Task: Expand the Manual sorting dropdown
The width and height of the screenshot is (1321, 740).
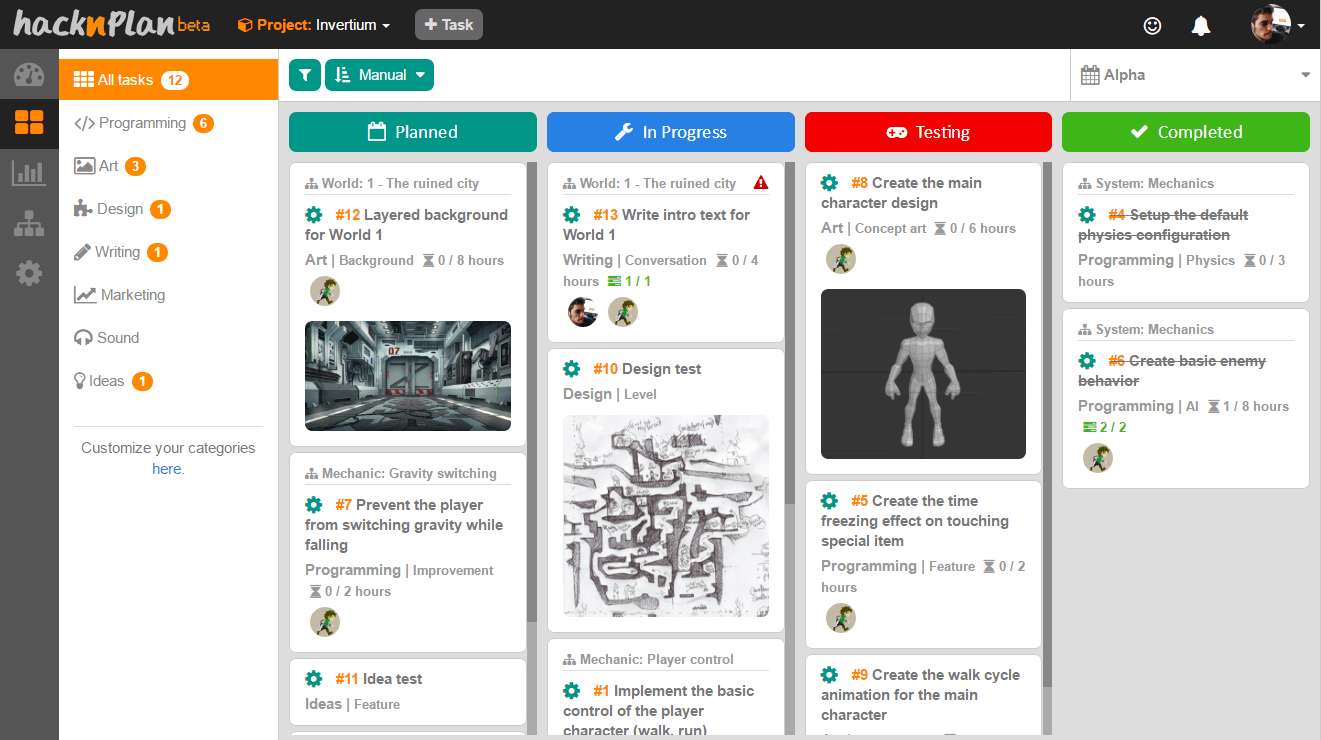Action: pos(379,75)
